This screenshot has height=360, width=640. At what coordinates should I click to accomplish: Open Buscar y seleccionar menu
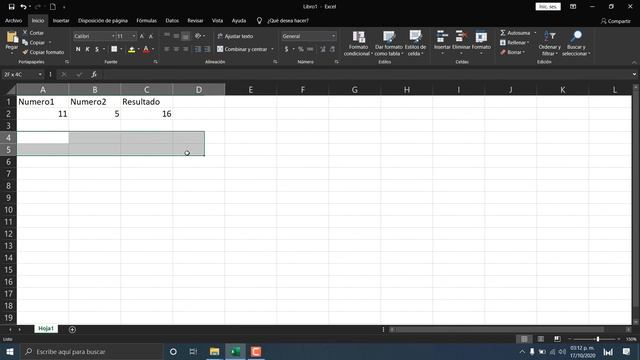pos(576,43)
